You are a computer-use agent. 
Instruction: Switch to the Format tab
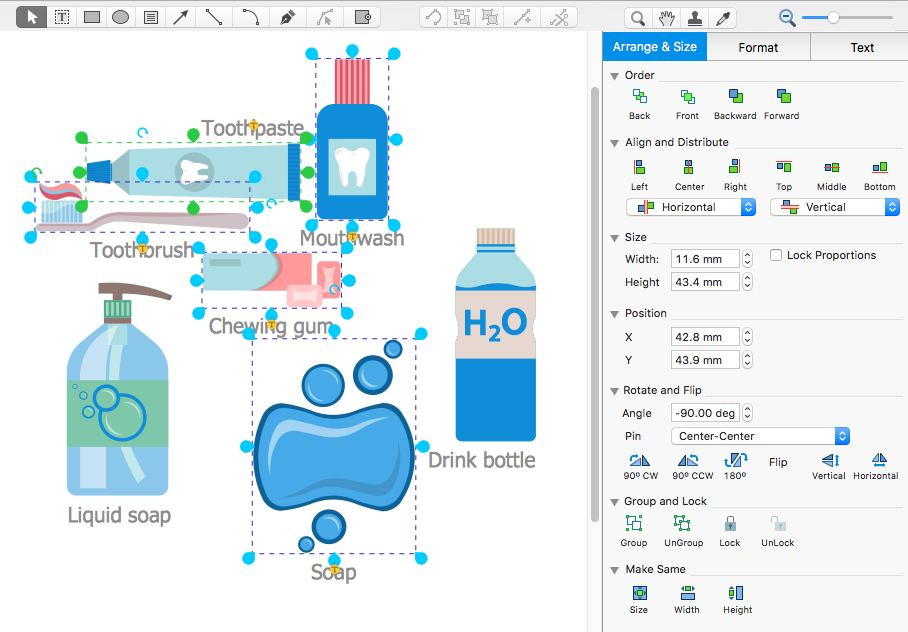coord(758,46)
